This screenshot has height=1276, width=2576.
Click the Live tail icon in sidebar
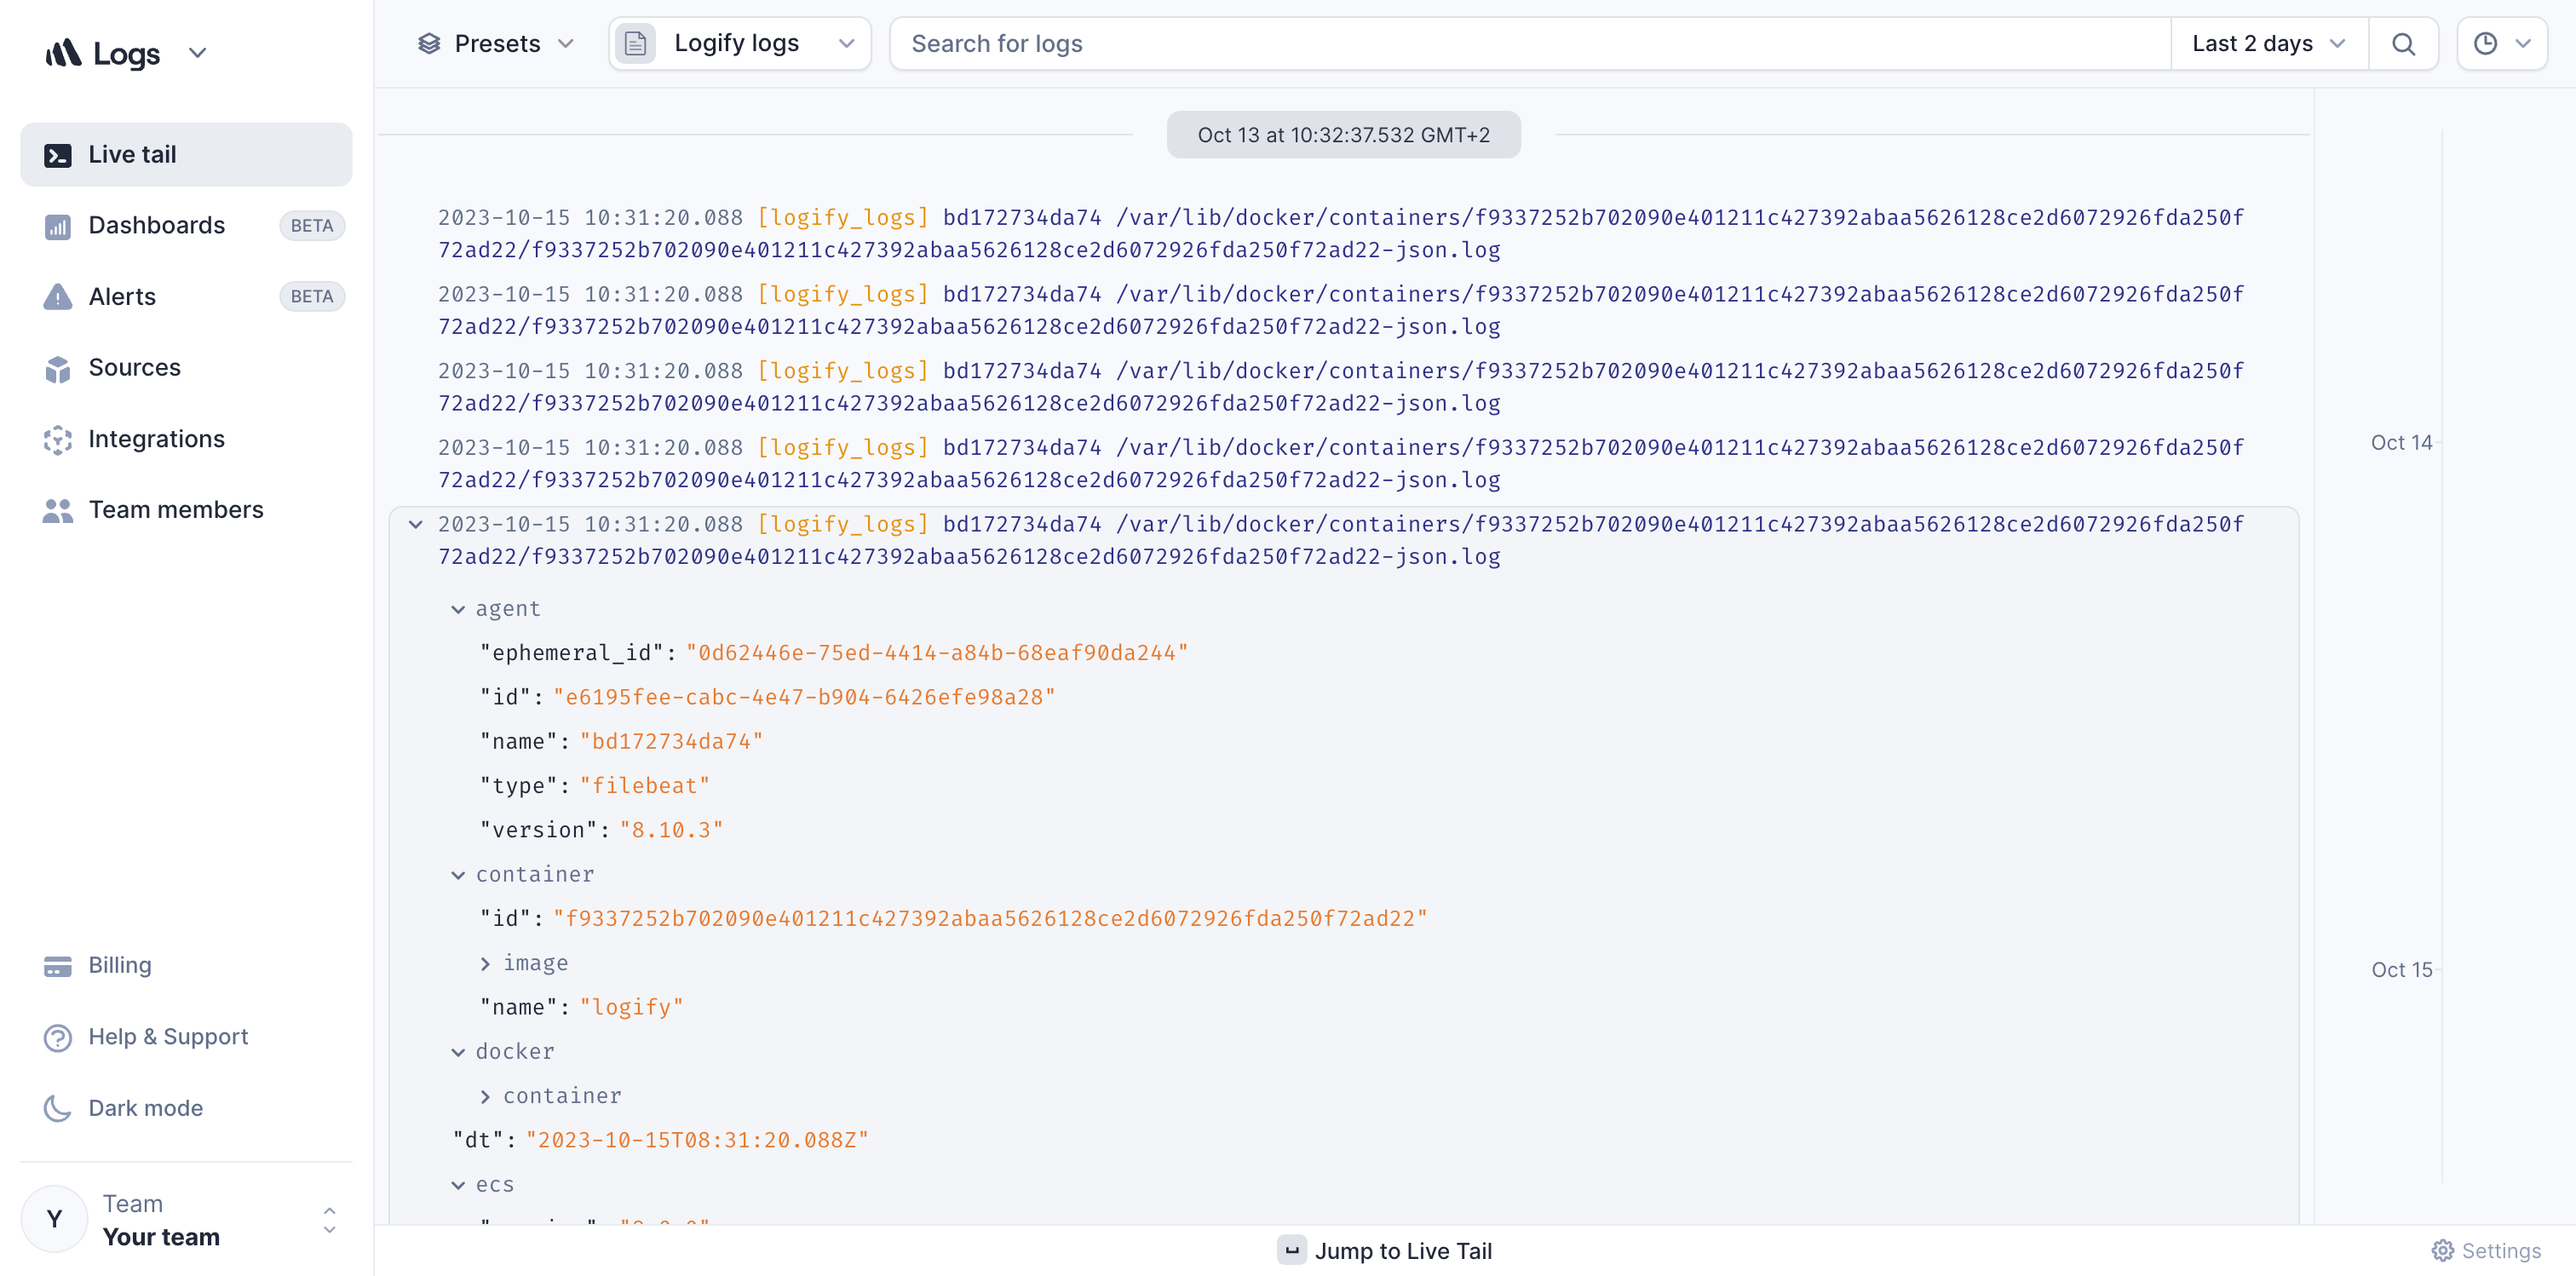(58, 152)
